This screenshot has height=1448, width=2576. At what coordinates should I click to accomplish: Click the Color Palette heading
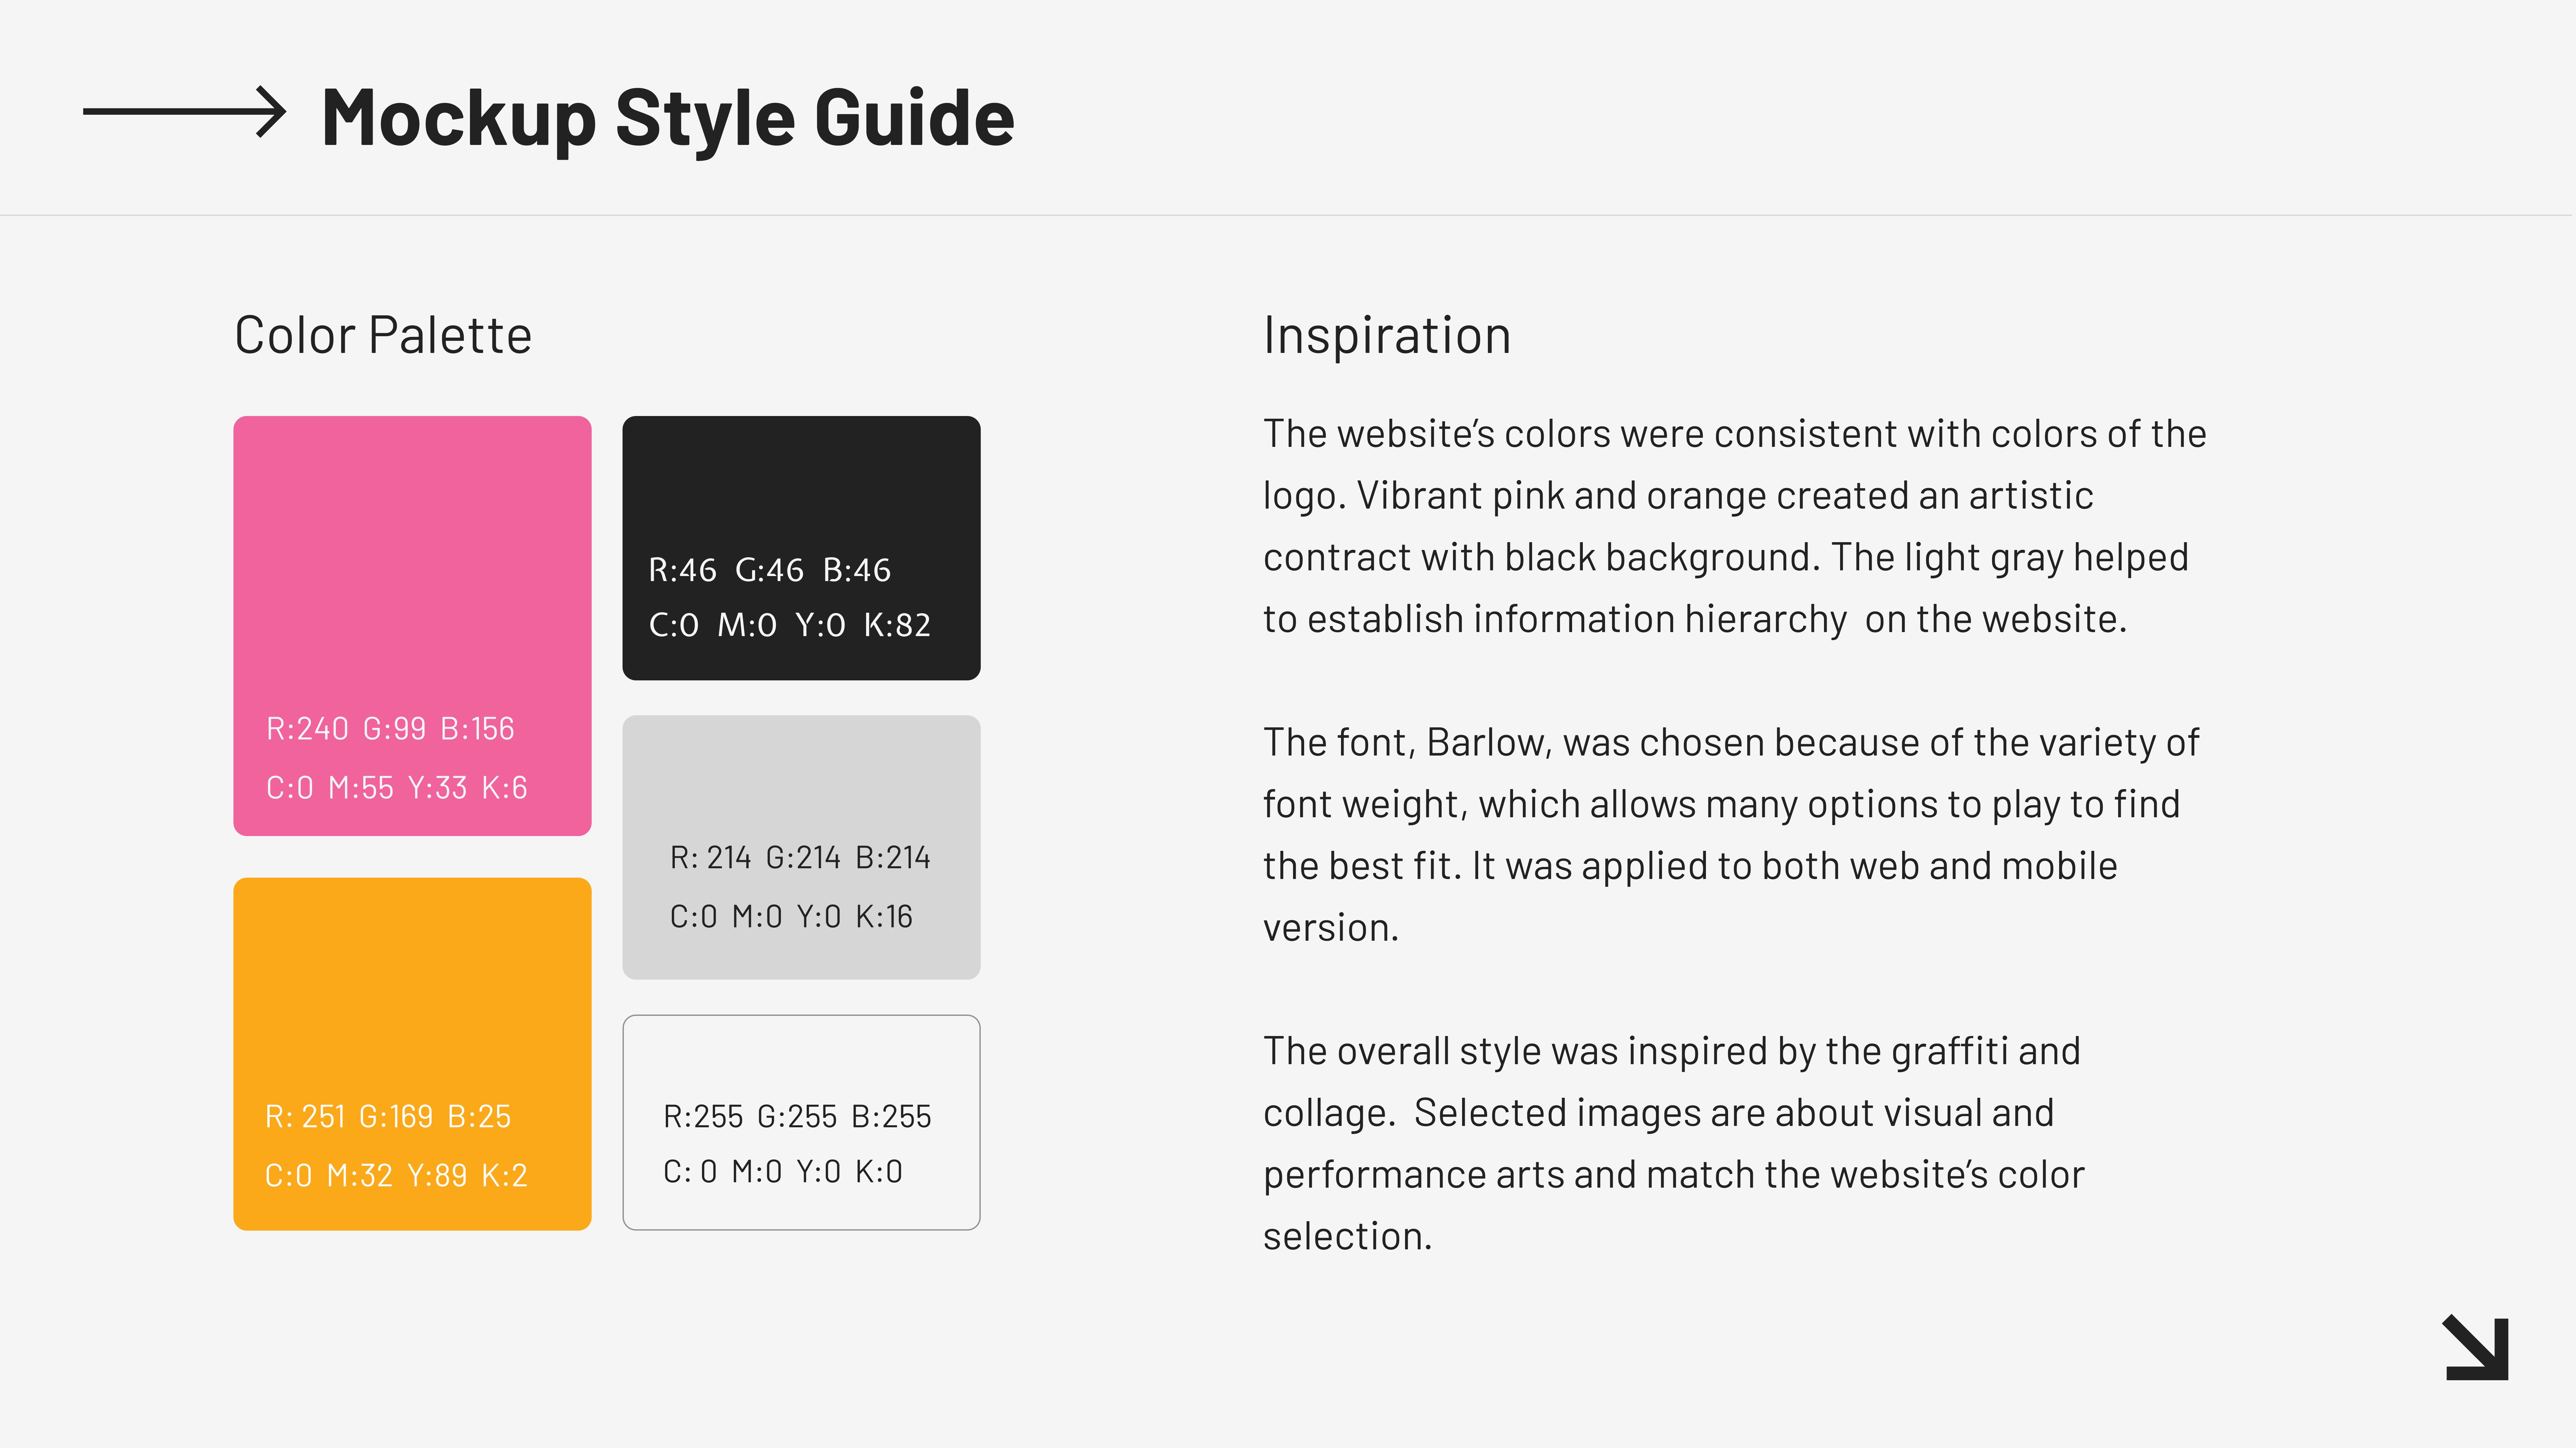click(383, 335)
